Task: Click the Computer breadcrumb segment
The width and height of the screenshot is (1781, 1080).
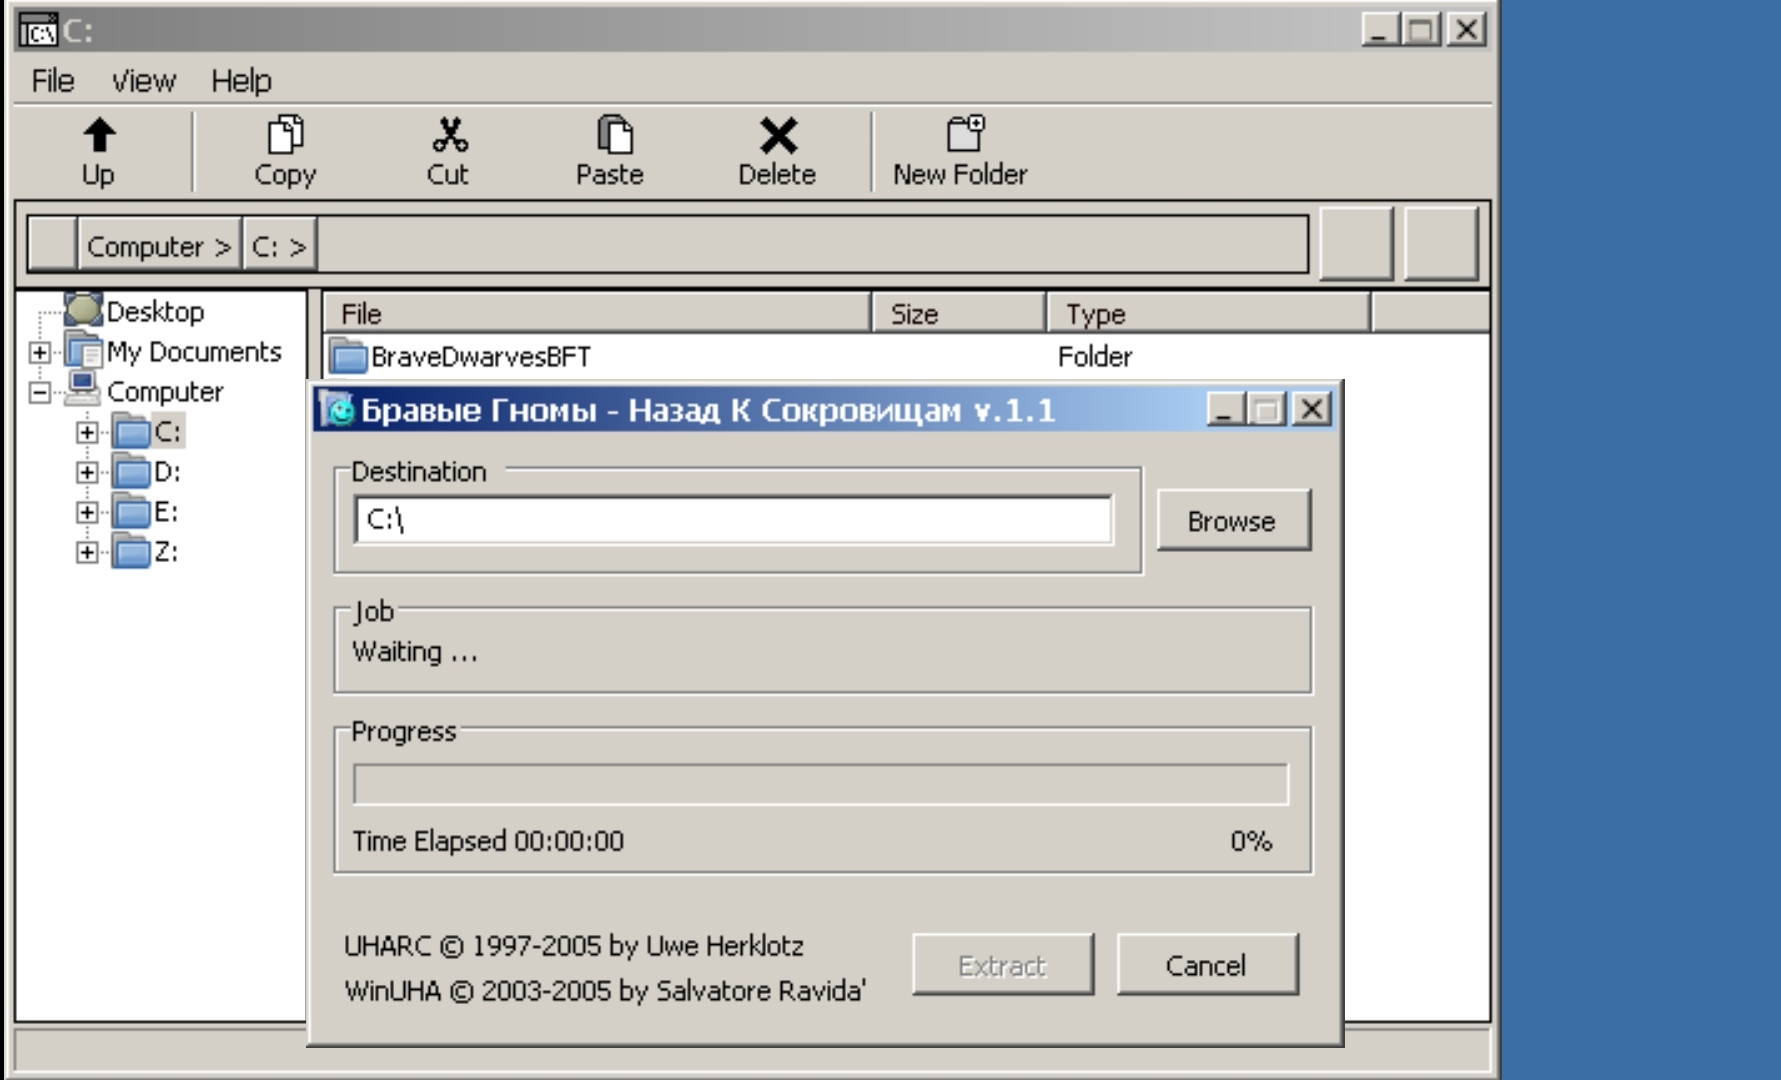Action: pyautogui.click(x=160, y=245)
